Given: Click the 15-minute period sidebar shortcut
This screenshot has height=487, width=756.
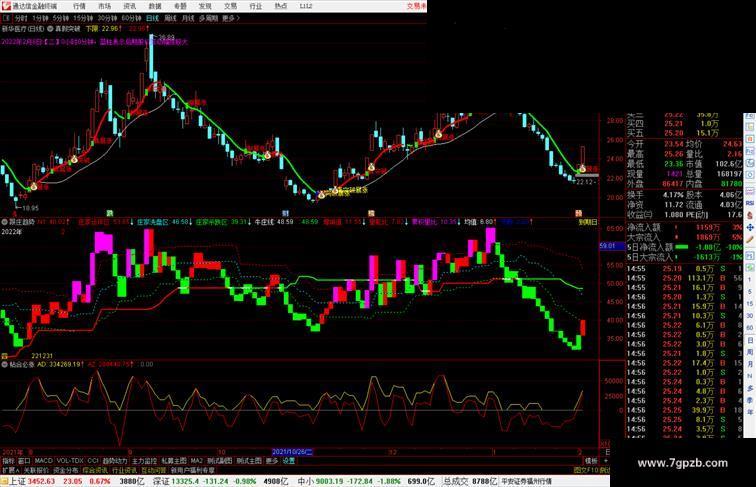Looking at the screenshot, I should click(750, 304).
